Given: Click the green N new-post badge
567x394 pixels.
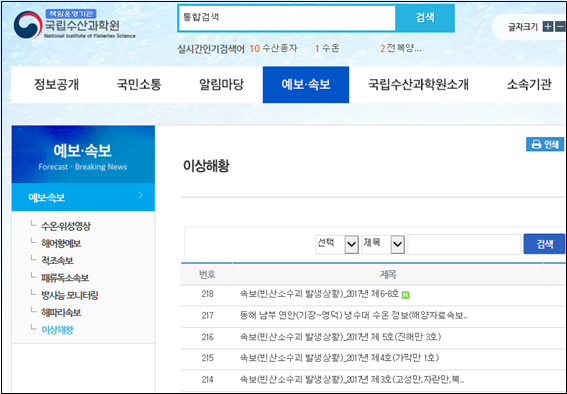Looking at the screenshot, I should (405, 295).
